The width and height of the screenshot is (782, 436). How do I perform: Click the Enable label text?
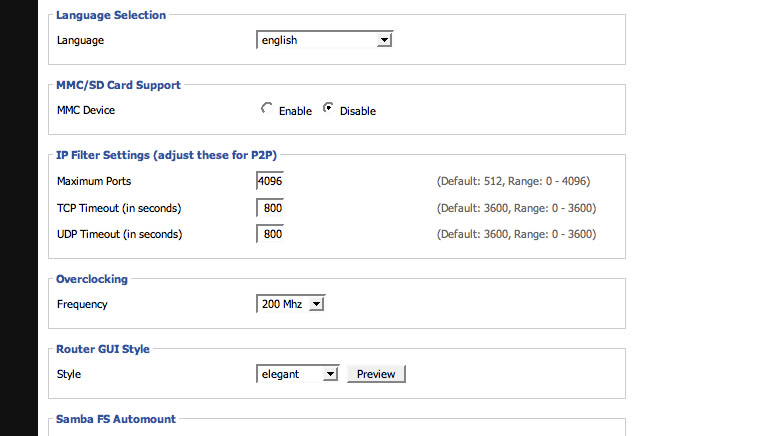click(x=295, y=111)
